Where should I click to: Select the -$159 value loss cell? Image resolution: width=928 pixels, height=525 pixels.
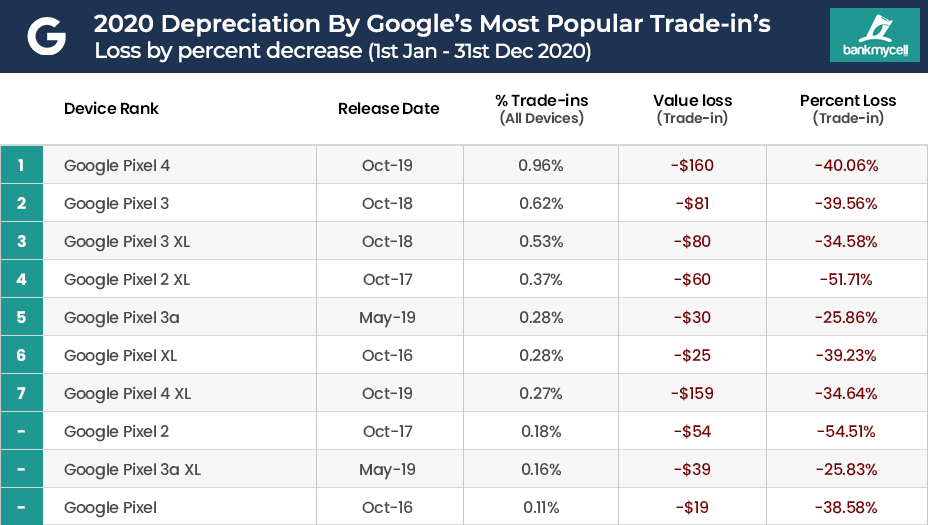click(x=692, y=394)
